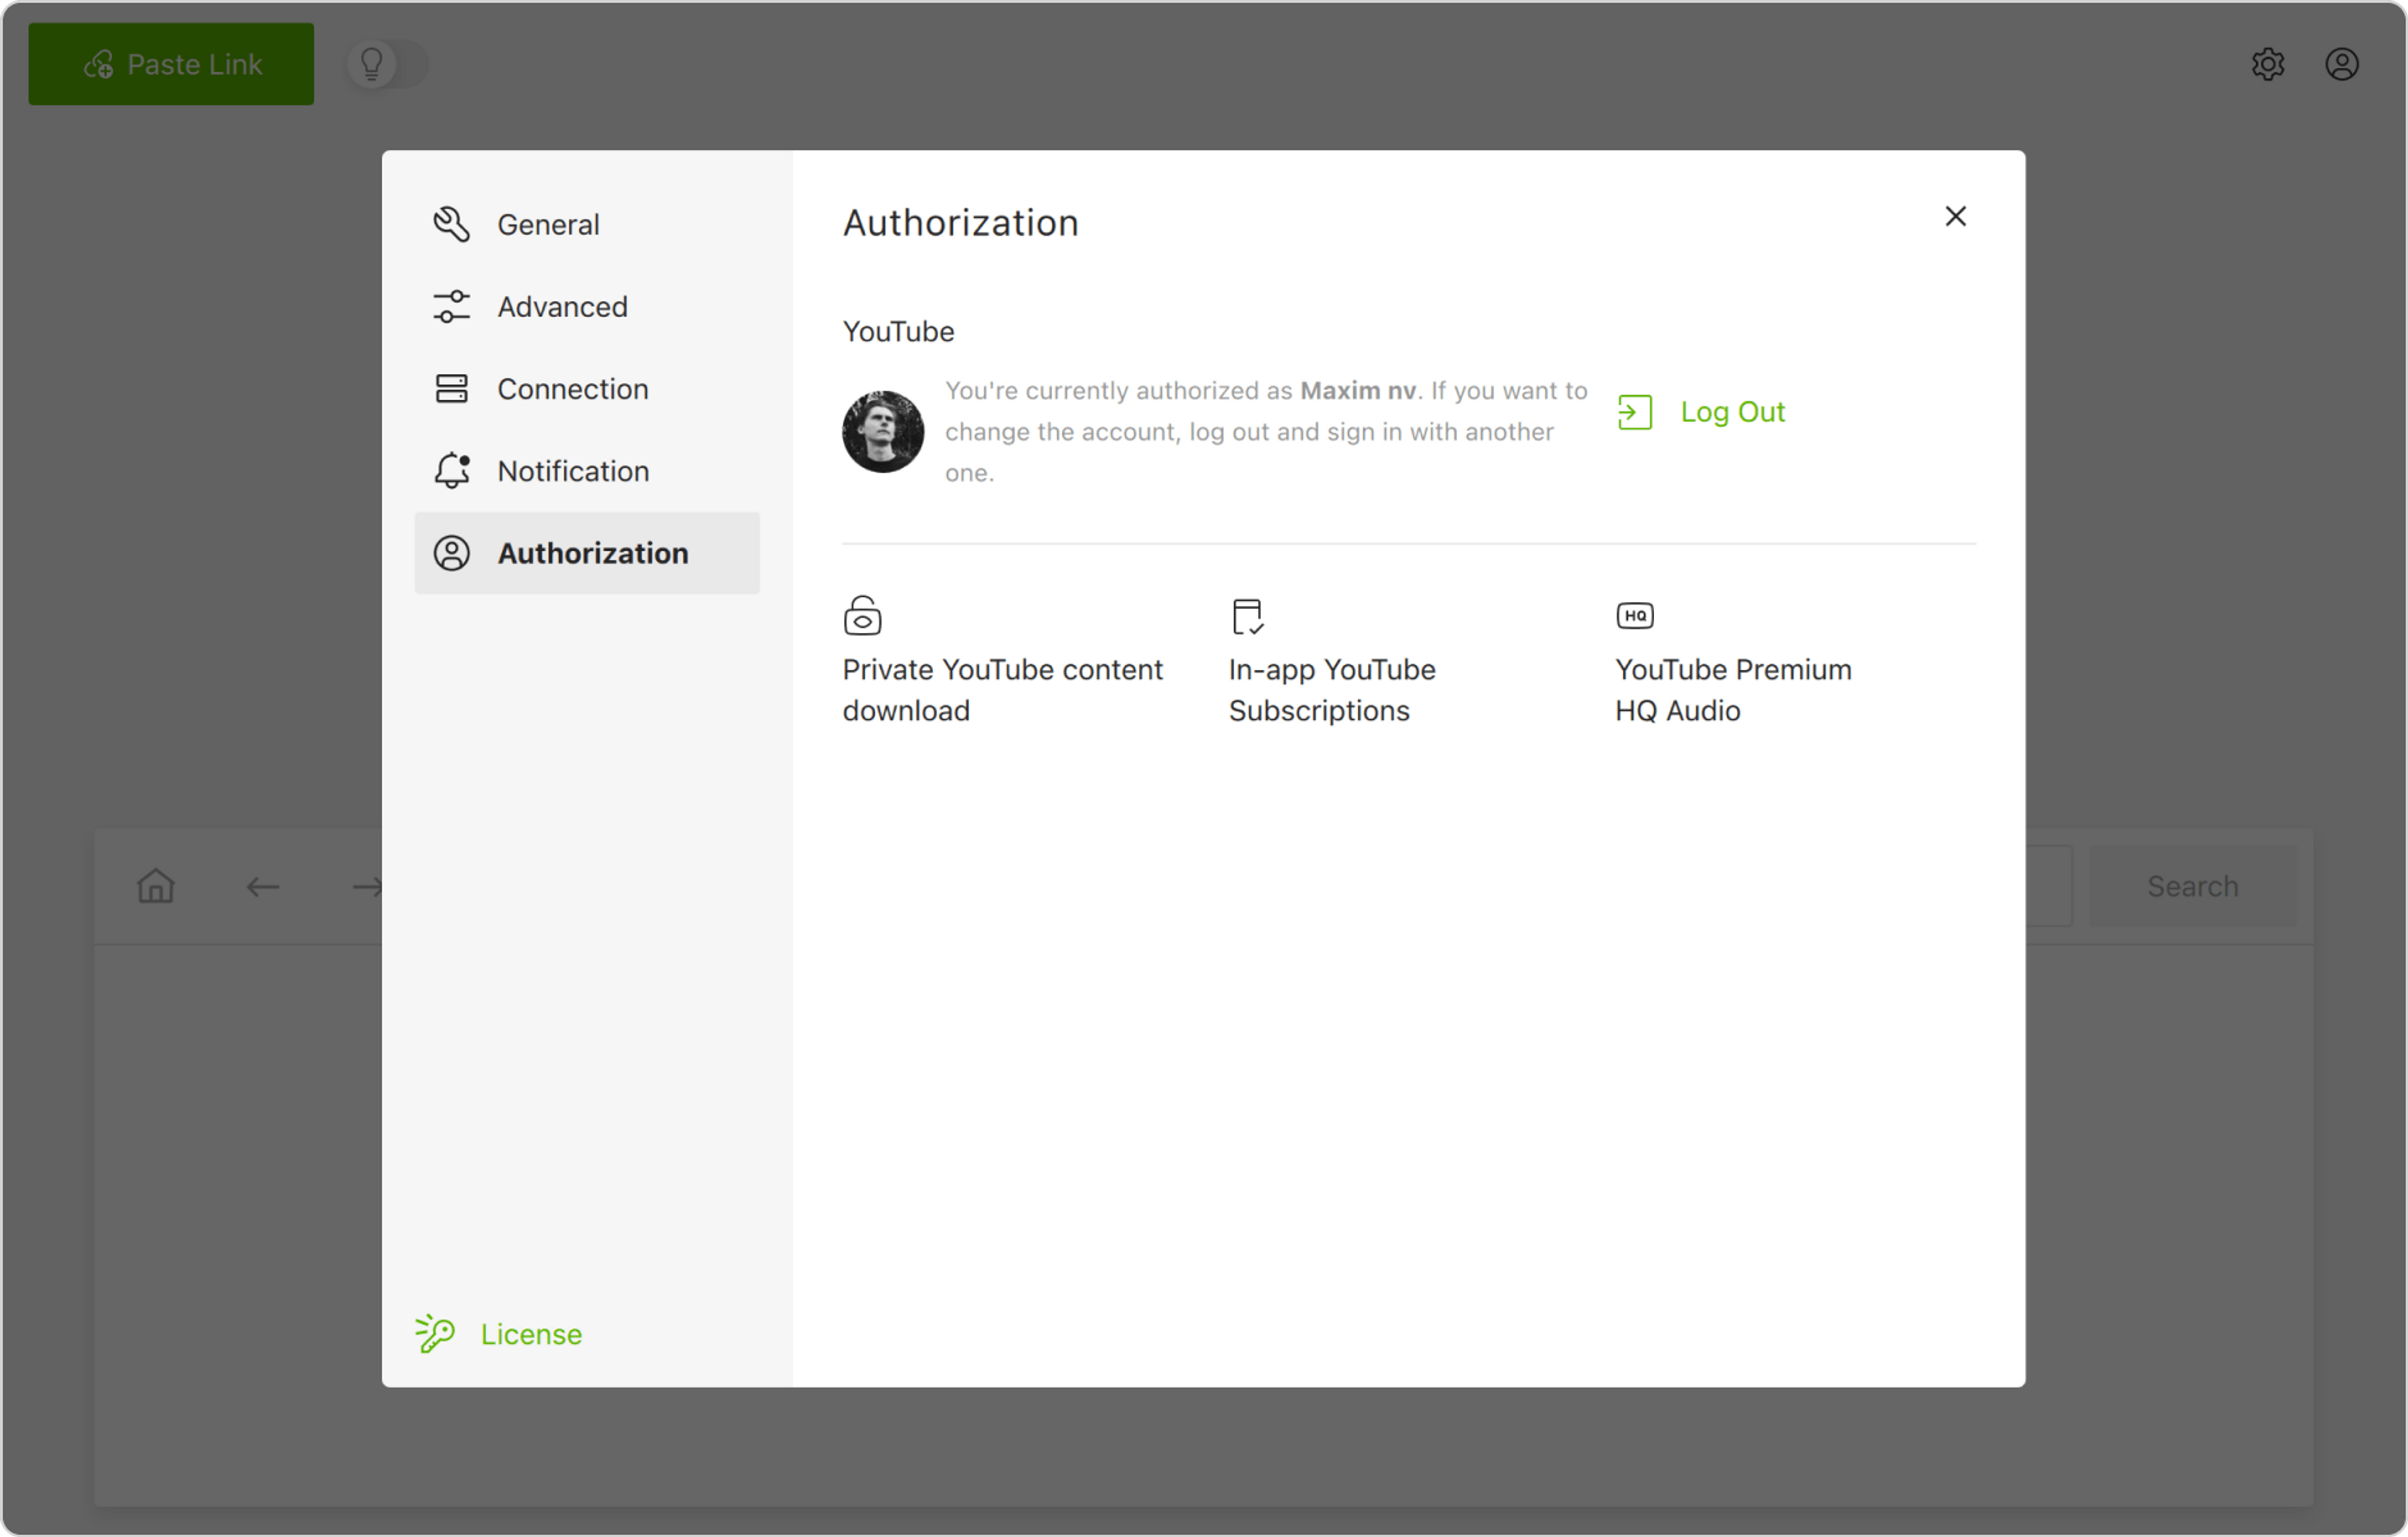
Task: Click the settings gear icon at top right
Action: coord(2267,64)
